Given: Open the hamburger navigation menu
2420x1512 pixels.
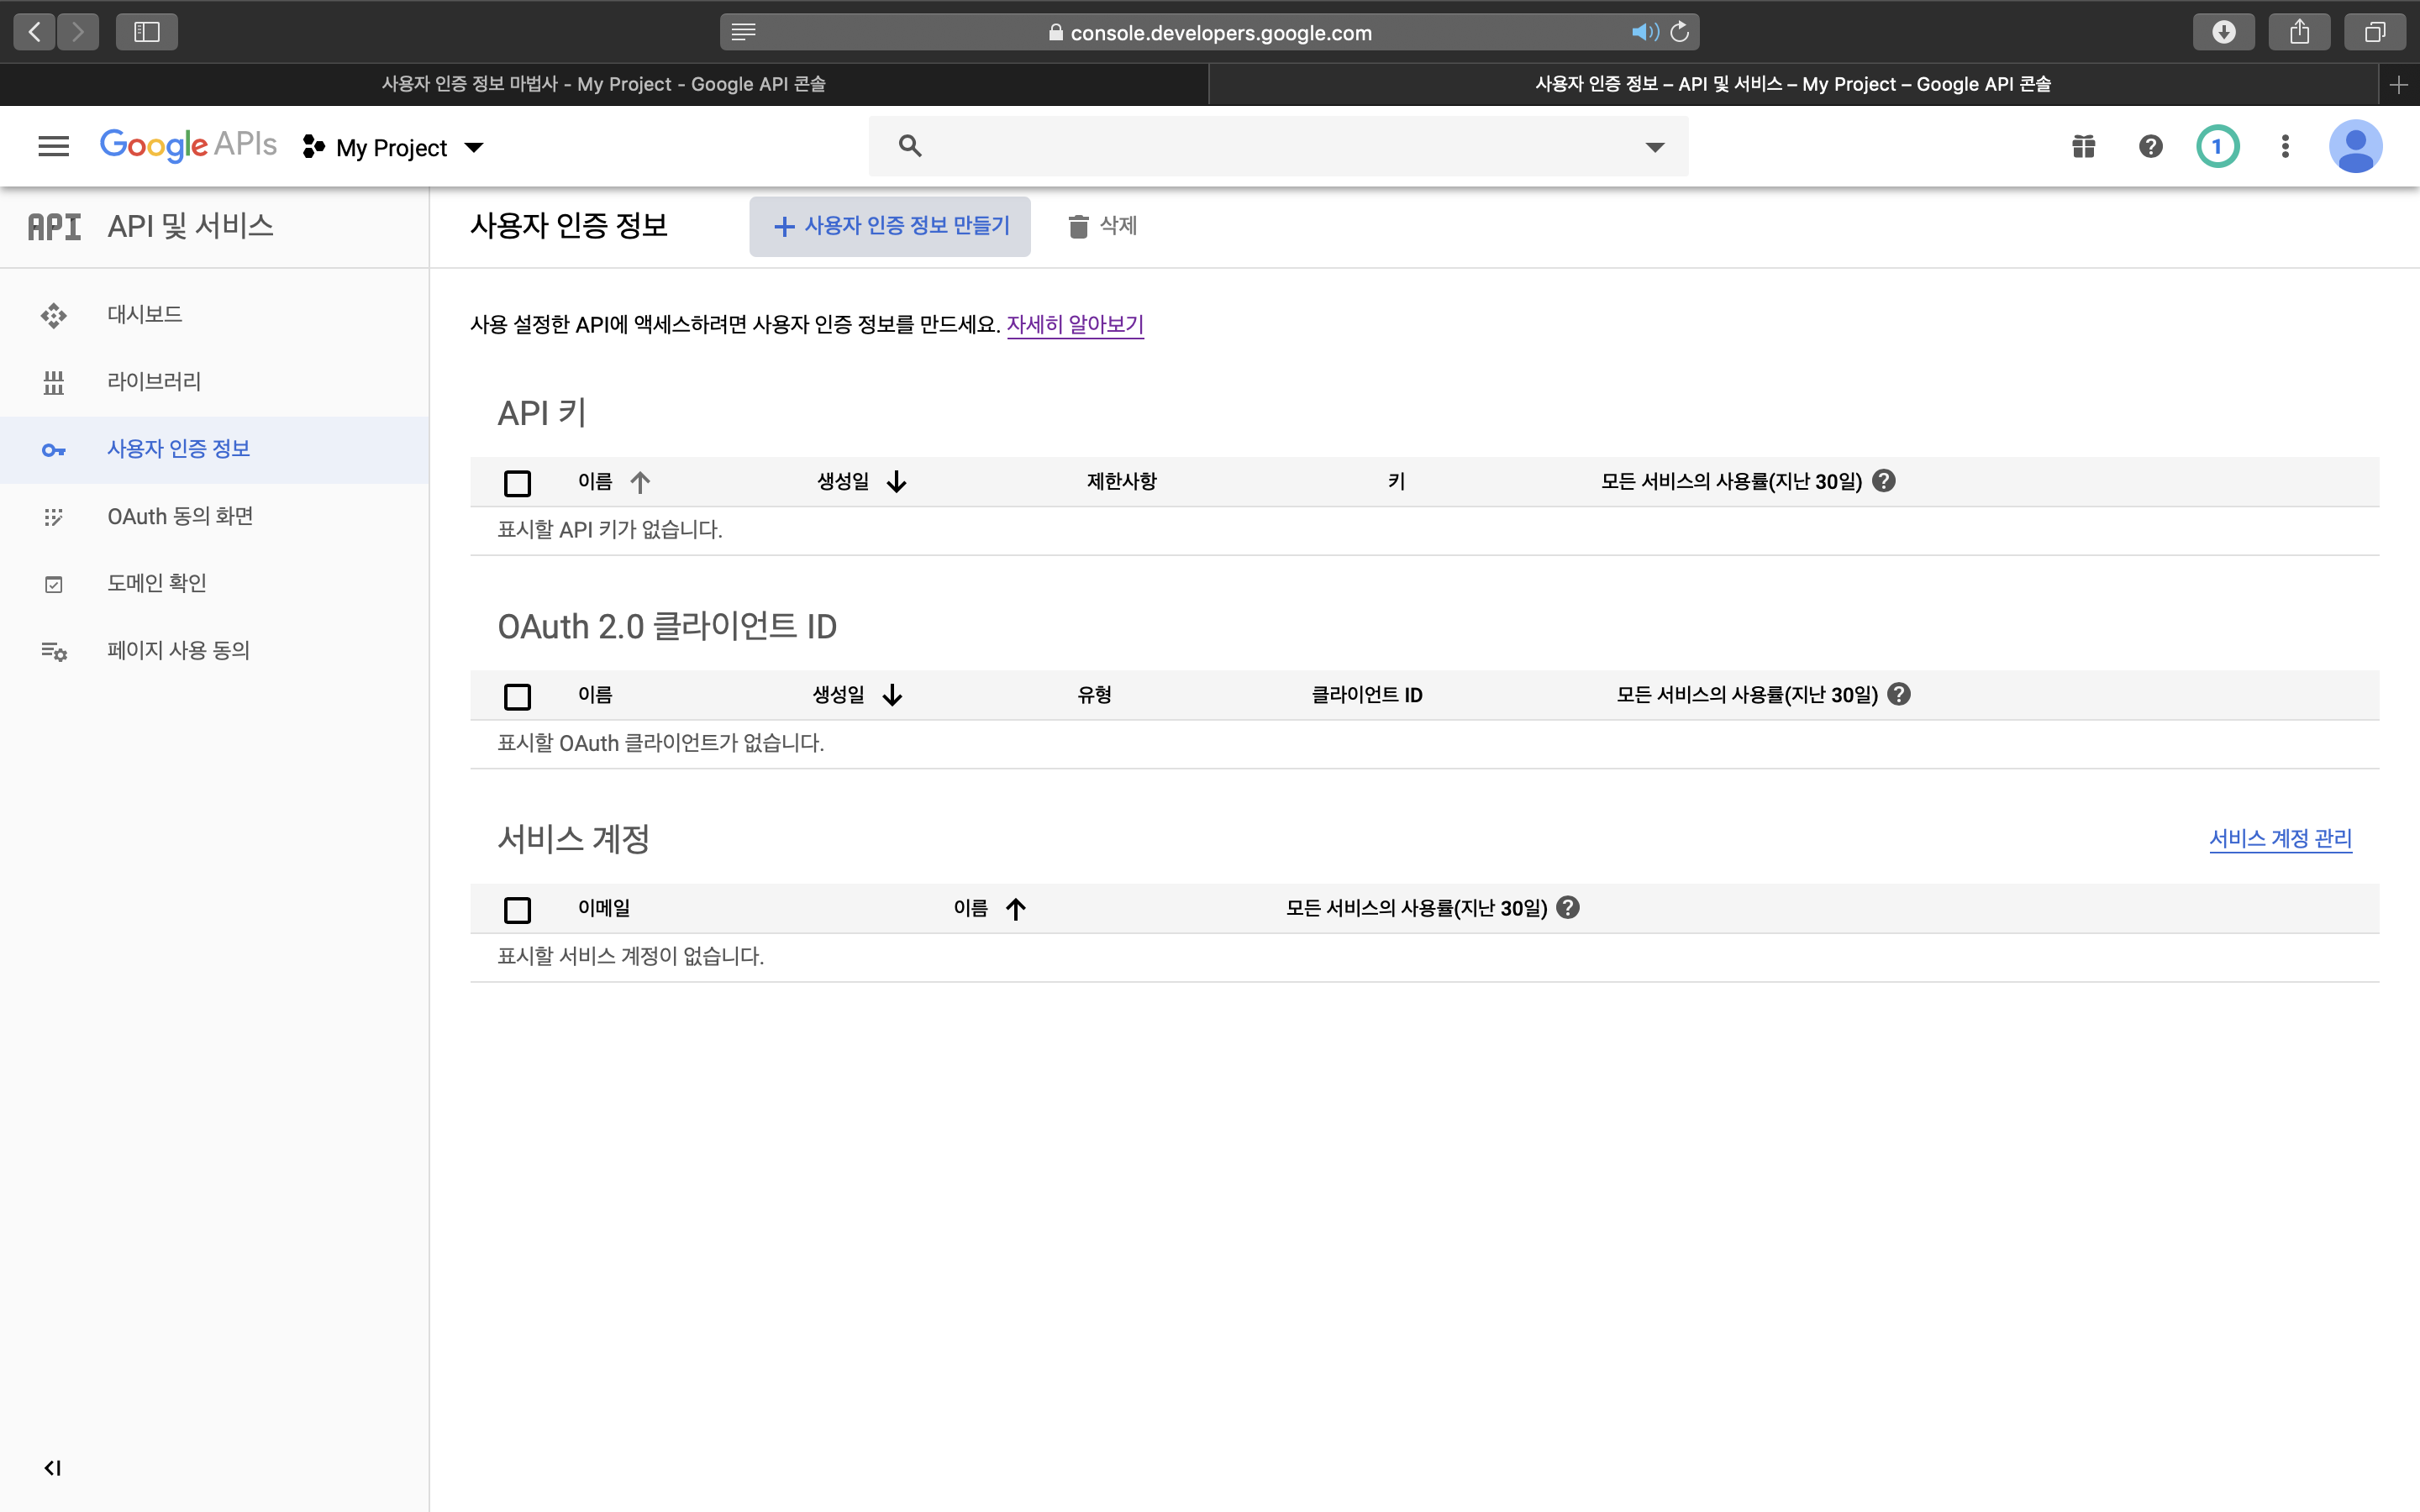Looking at the screenshot, I should 53,147.
